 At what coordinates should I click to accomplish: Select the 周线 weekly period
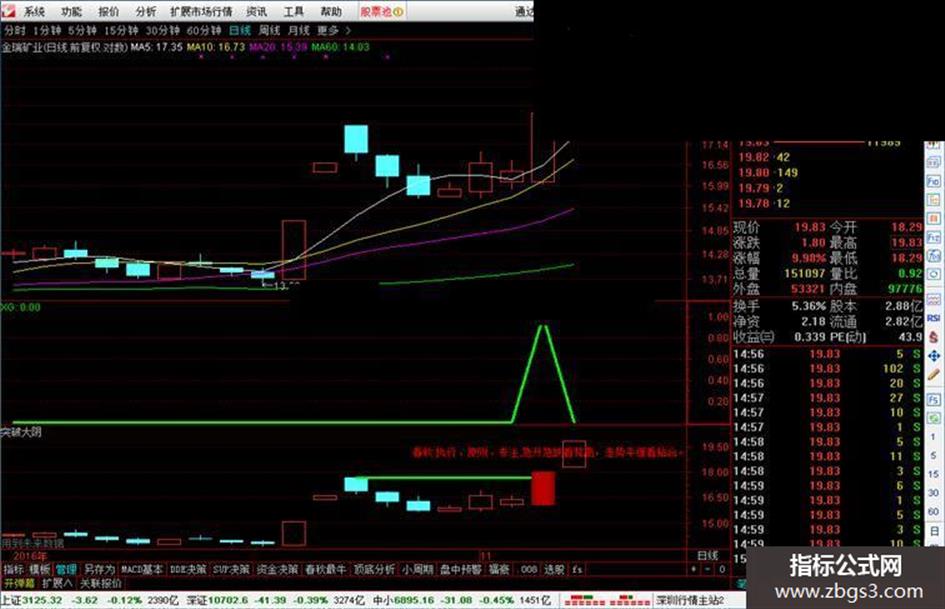click(x=269, y=30)
